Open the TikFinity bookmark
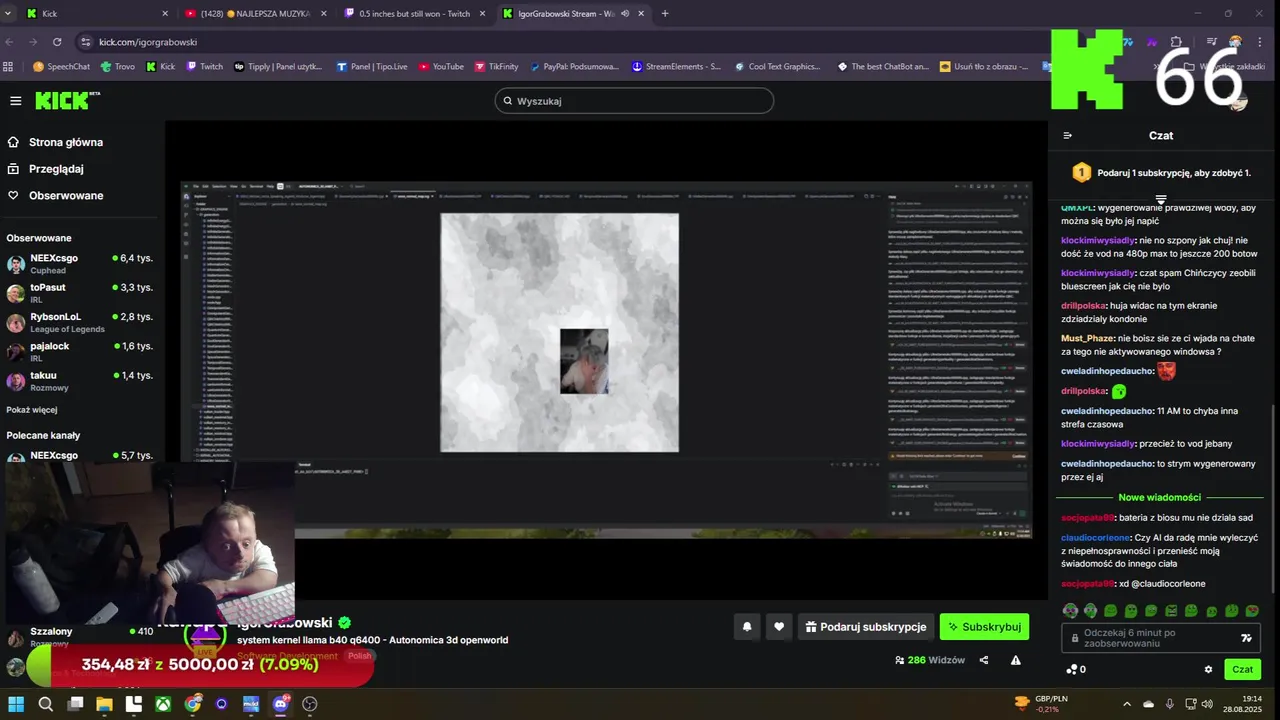 pos(496,67)
